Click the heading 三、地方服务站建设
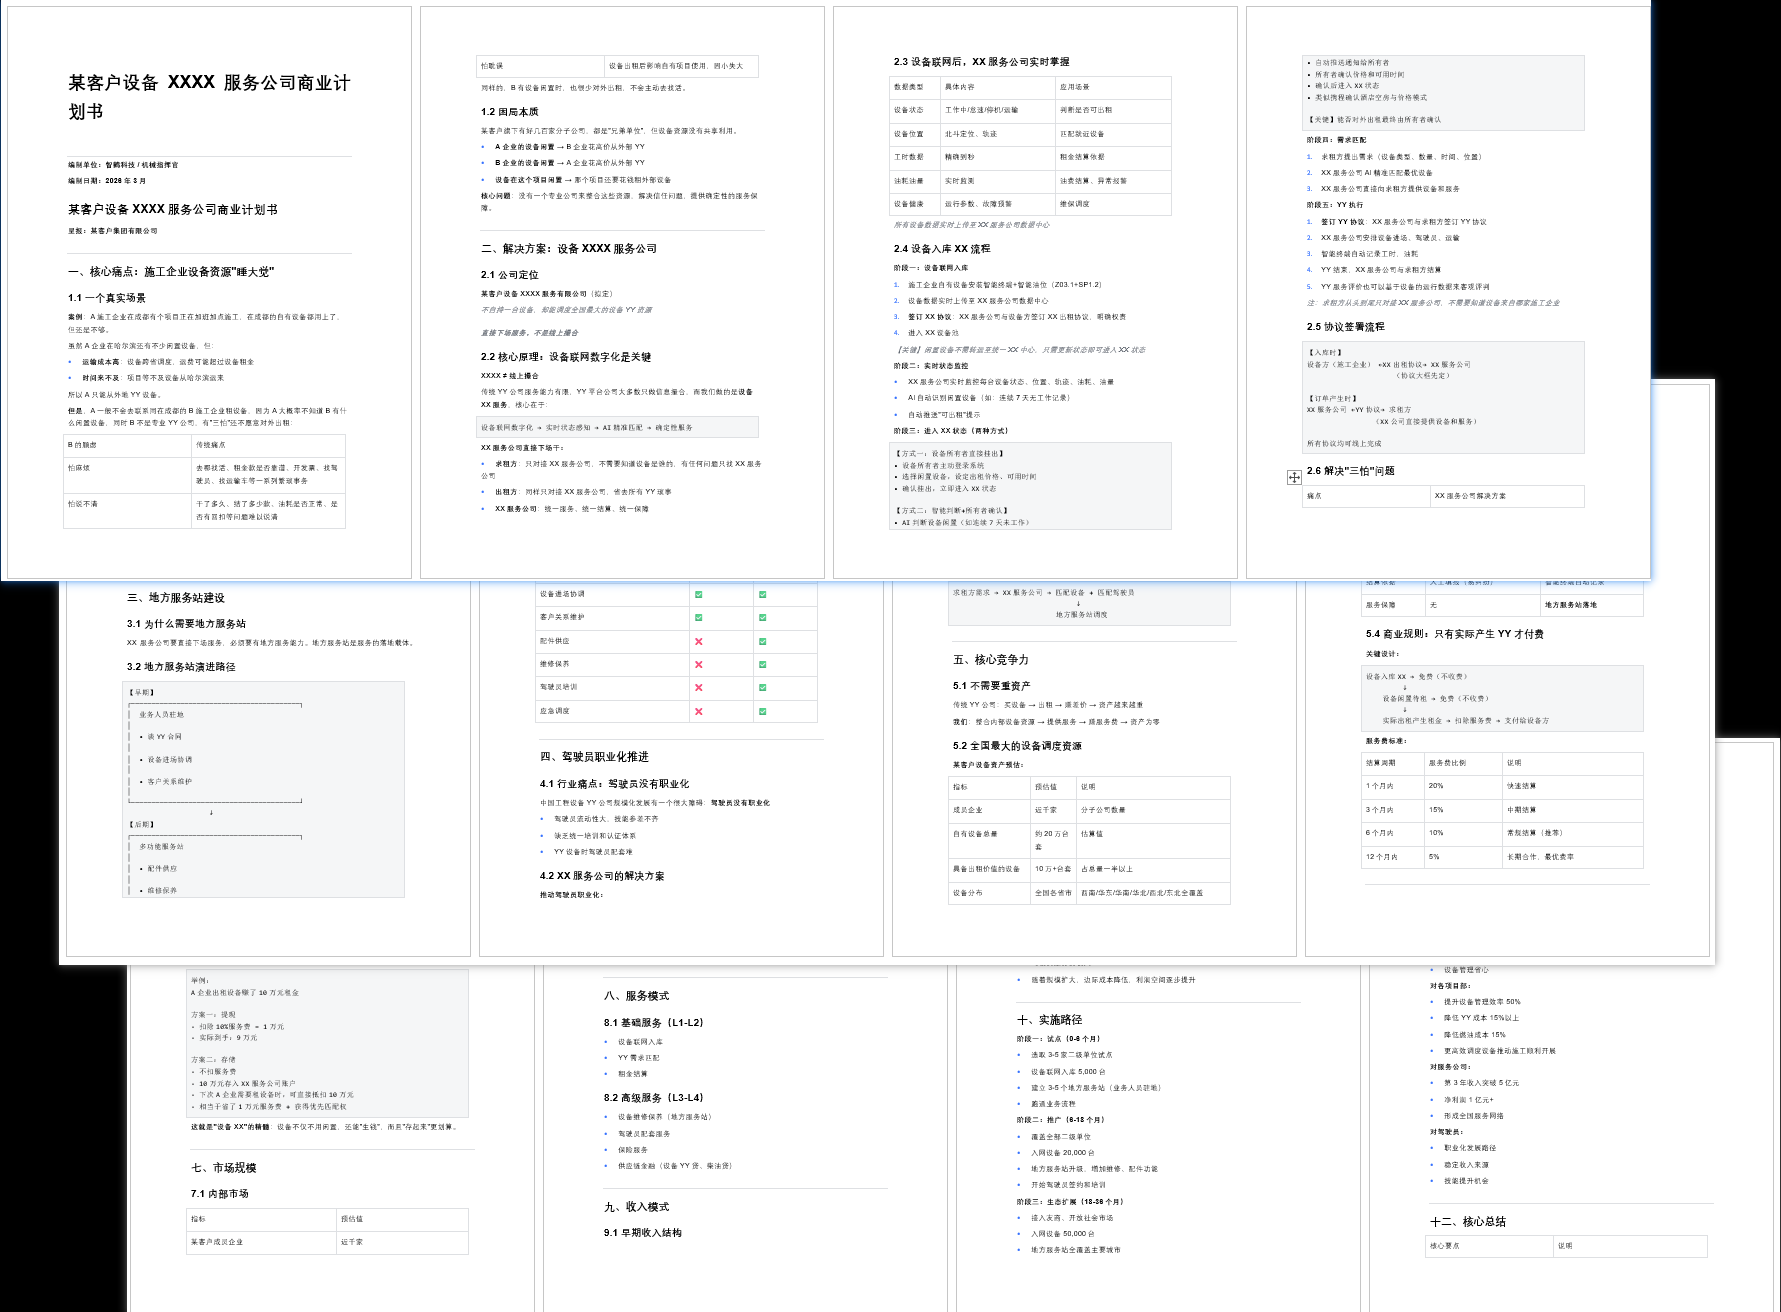The image size is (1781, 1312). pos(175,597)
